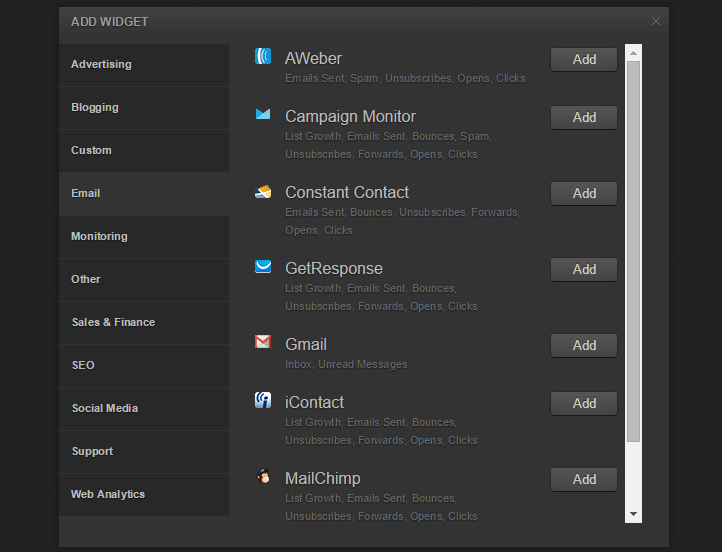Click the iContact icon

coord(263,400)
